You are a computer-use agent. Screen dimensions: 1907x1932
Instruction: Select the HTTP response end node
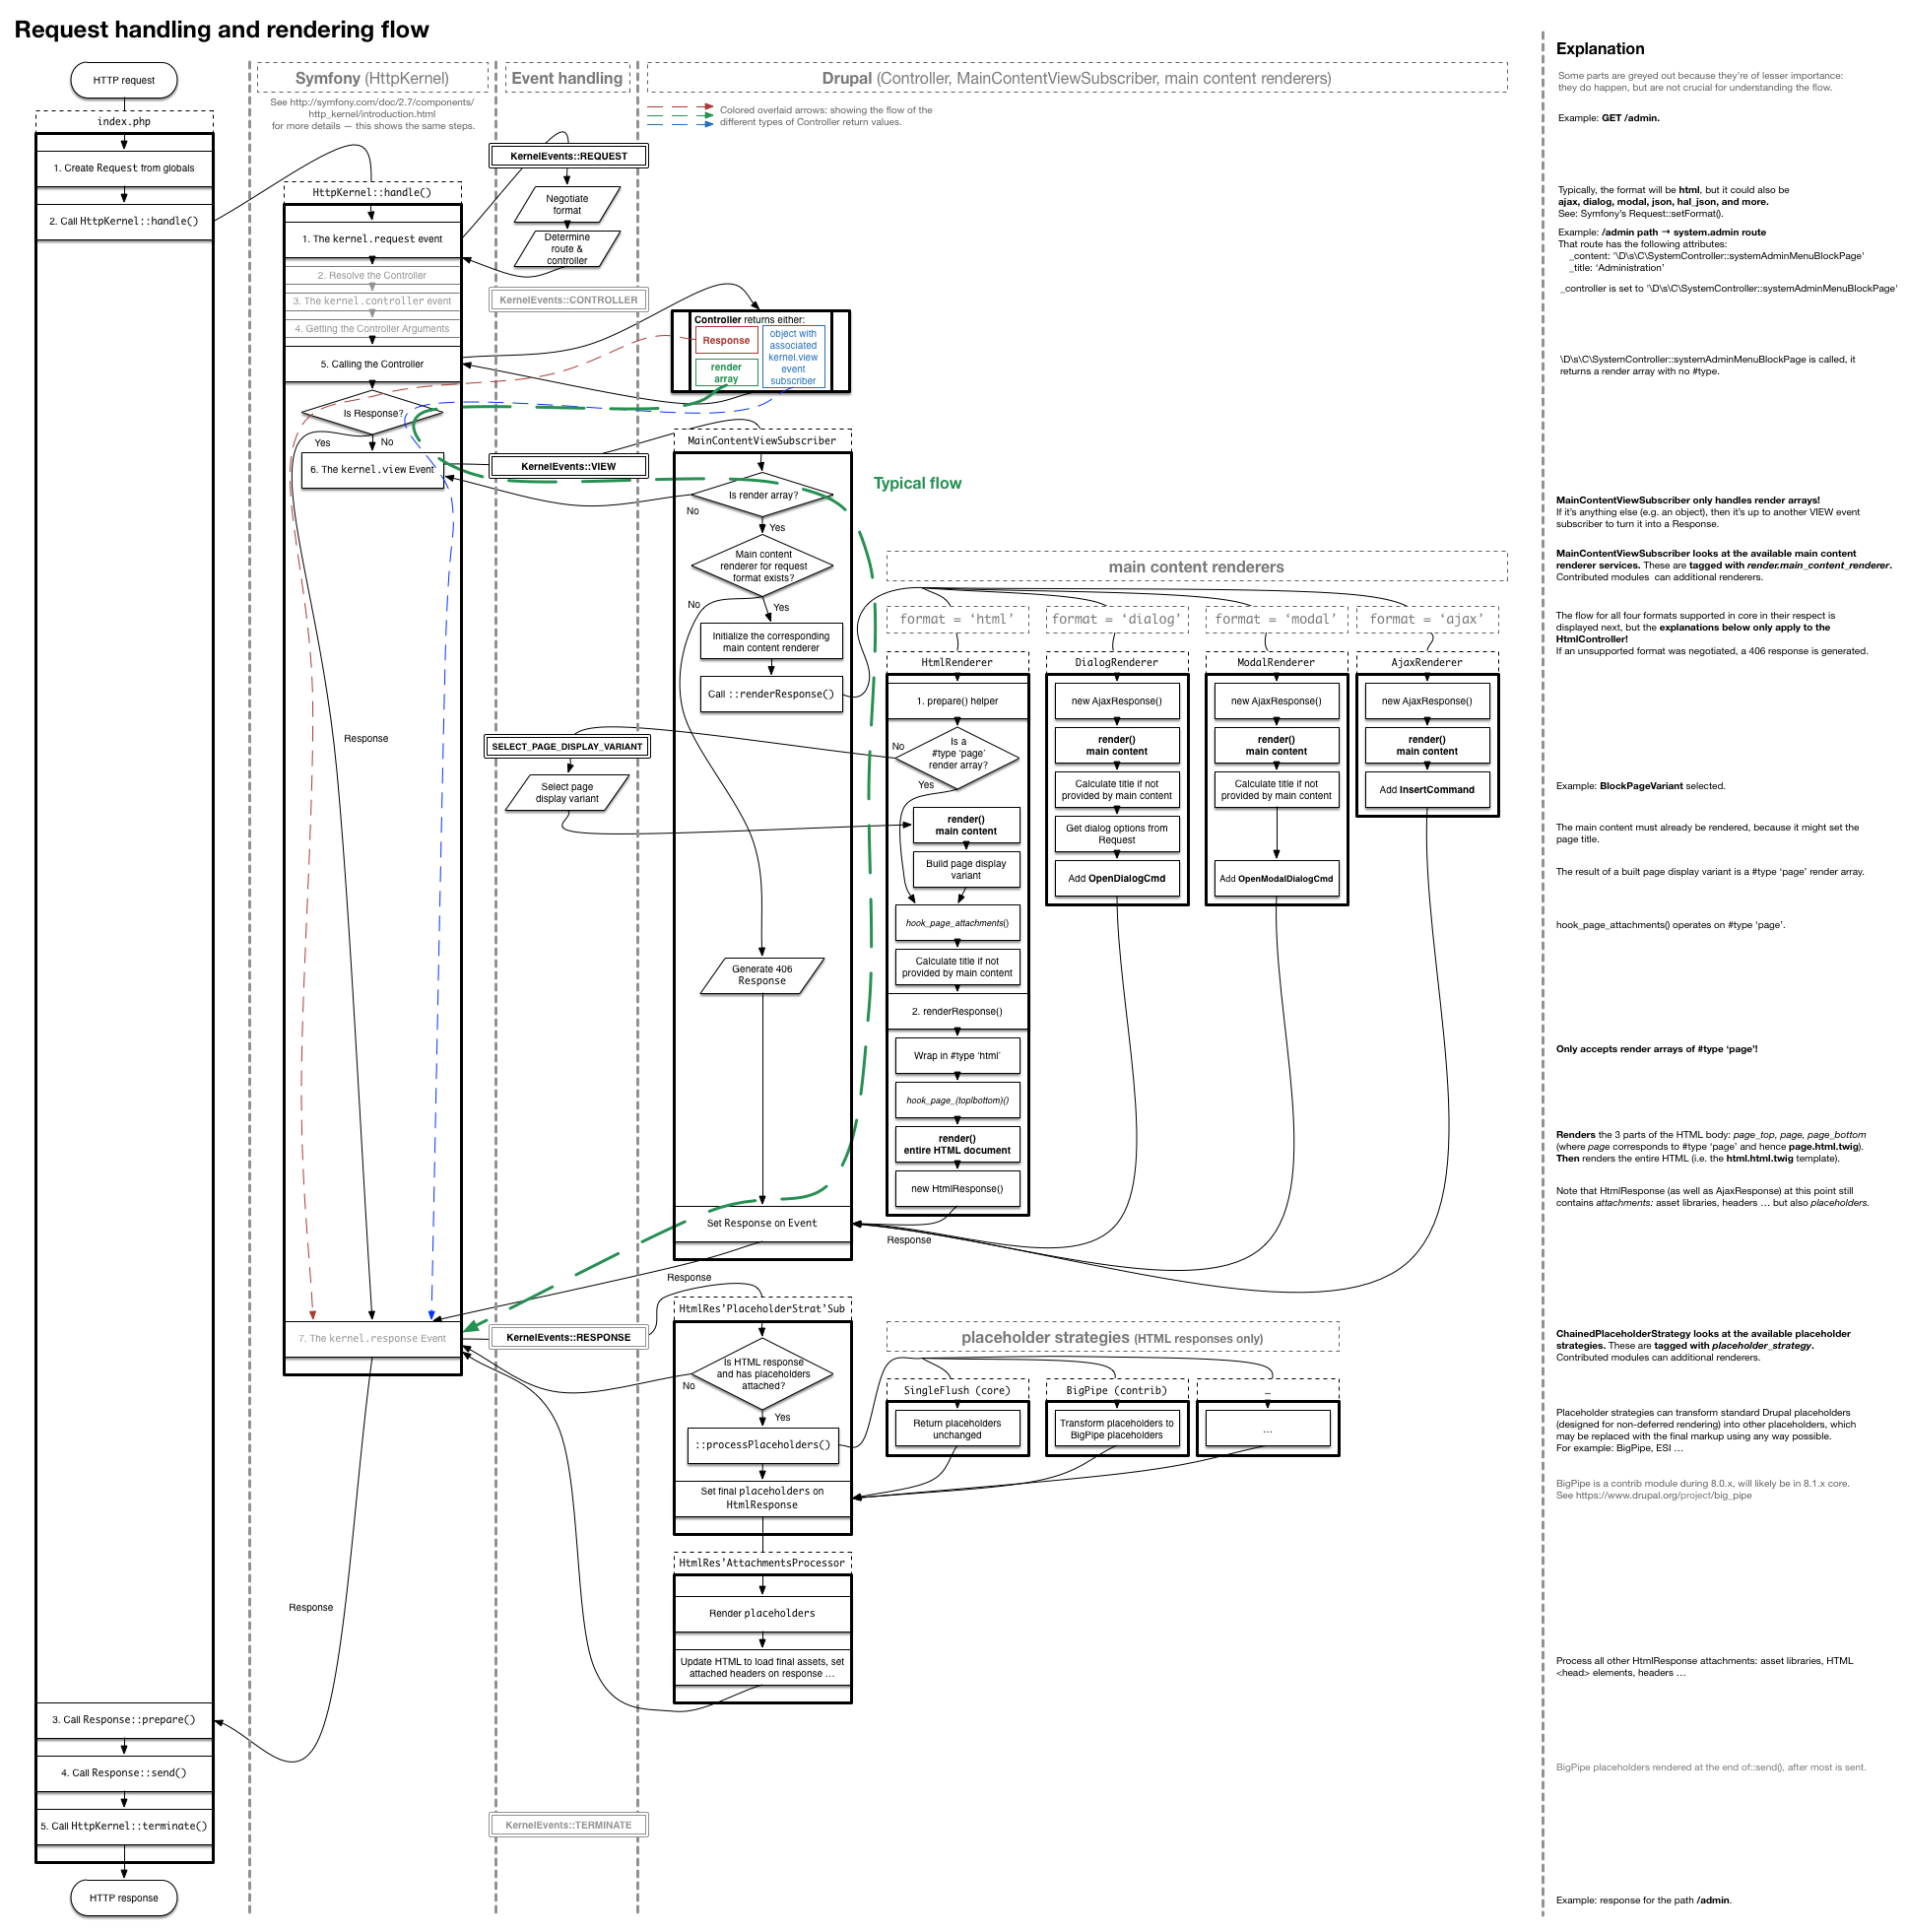[x=123, y=1897]
